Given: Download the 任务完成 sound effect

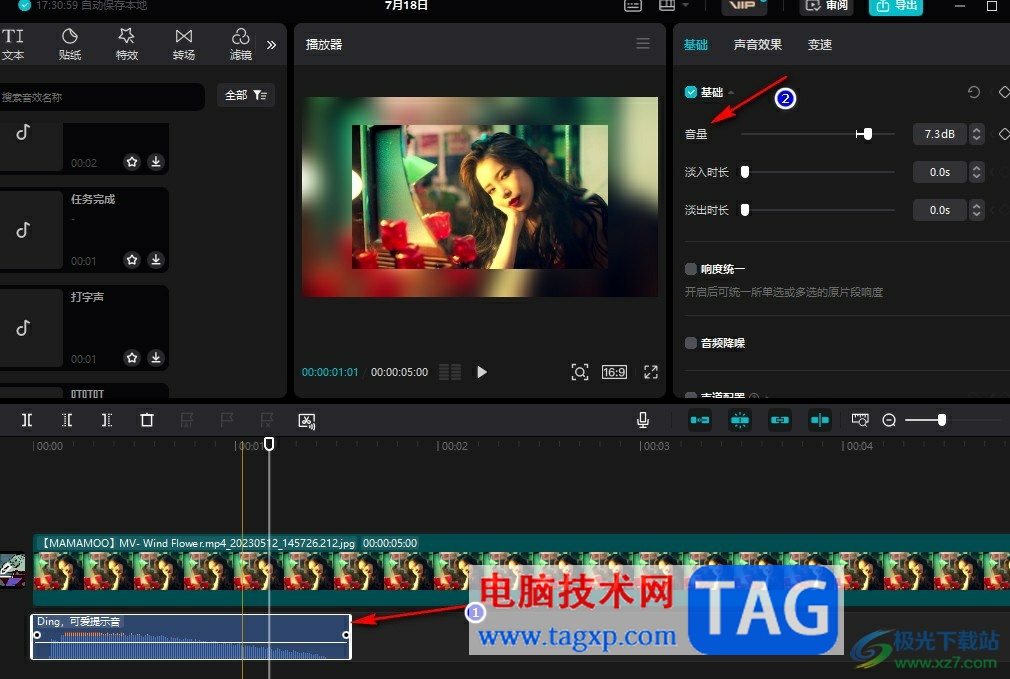Looking at the screenshot, I should pos(156,260).
